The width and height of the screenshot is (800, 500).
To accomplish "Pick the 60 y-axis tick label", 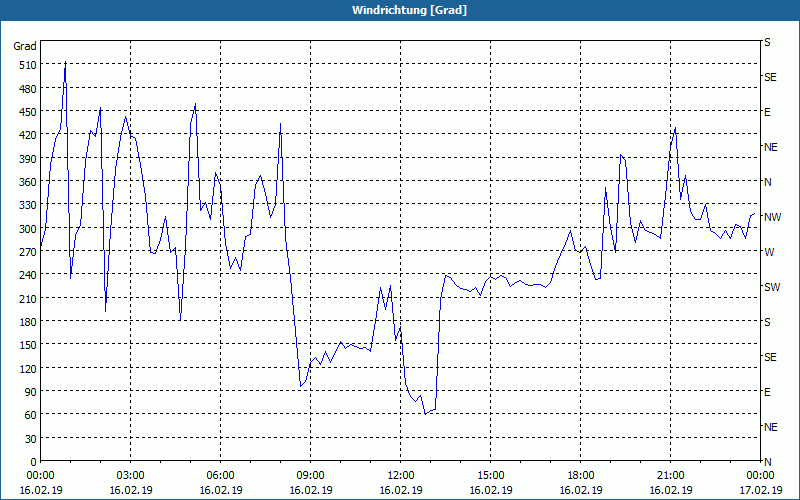I will click(x=30, y=415).
